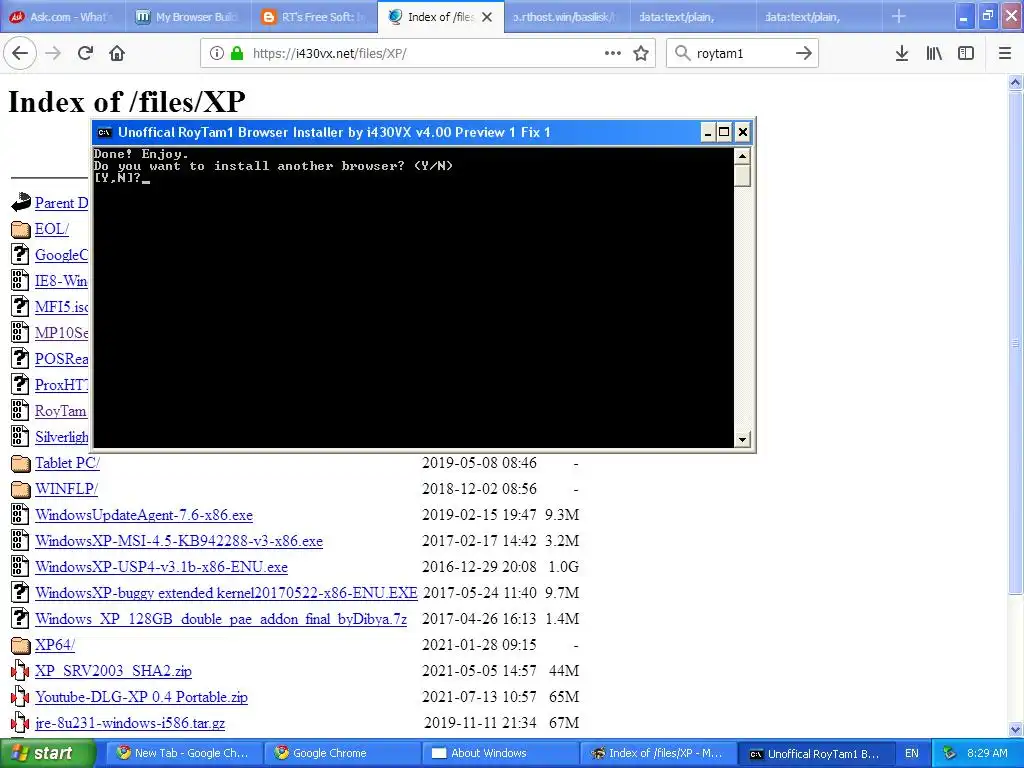This screenshot has height=768, width=1024.
Task: Click the 8:29 AM taskbar clock
Action: (987, 753)
